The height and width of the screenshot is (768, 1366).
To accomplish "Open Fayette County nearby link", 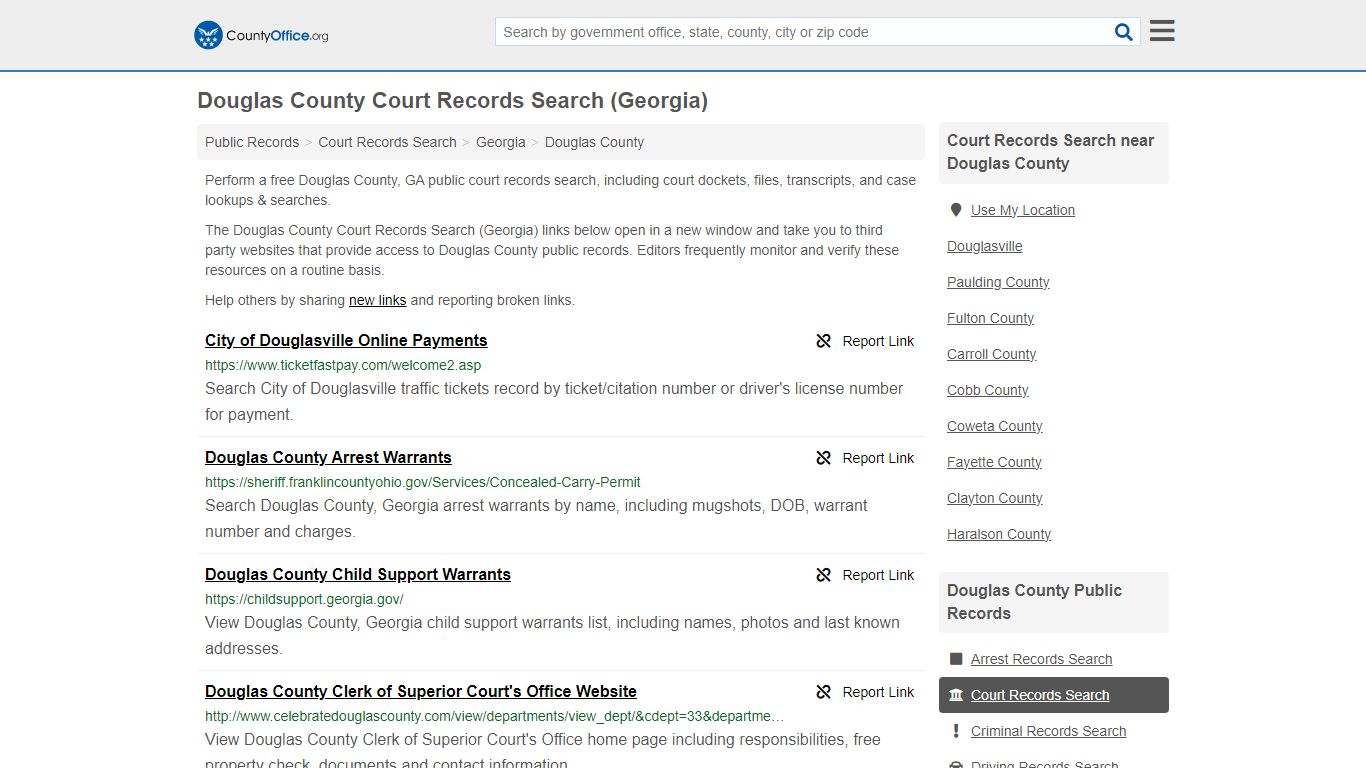I will tap(994, 462).
